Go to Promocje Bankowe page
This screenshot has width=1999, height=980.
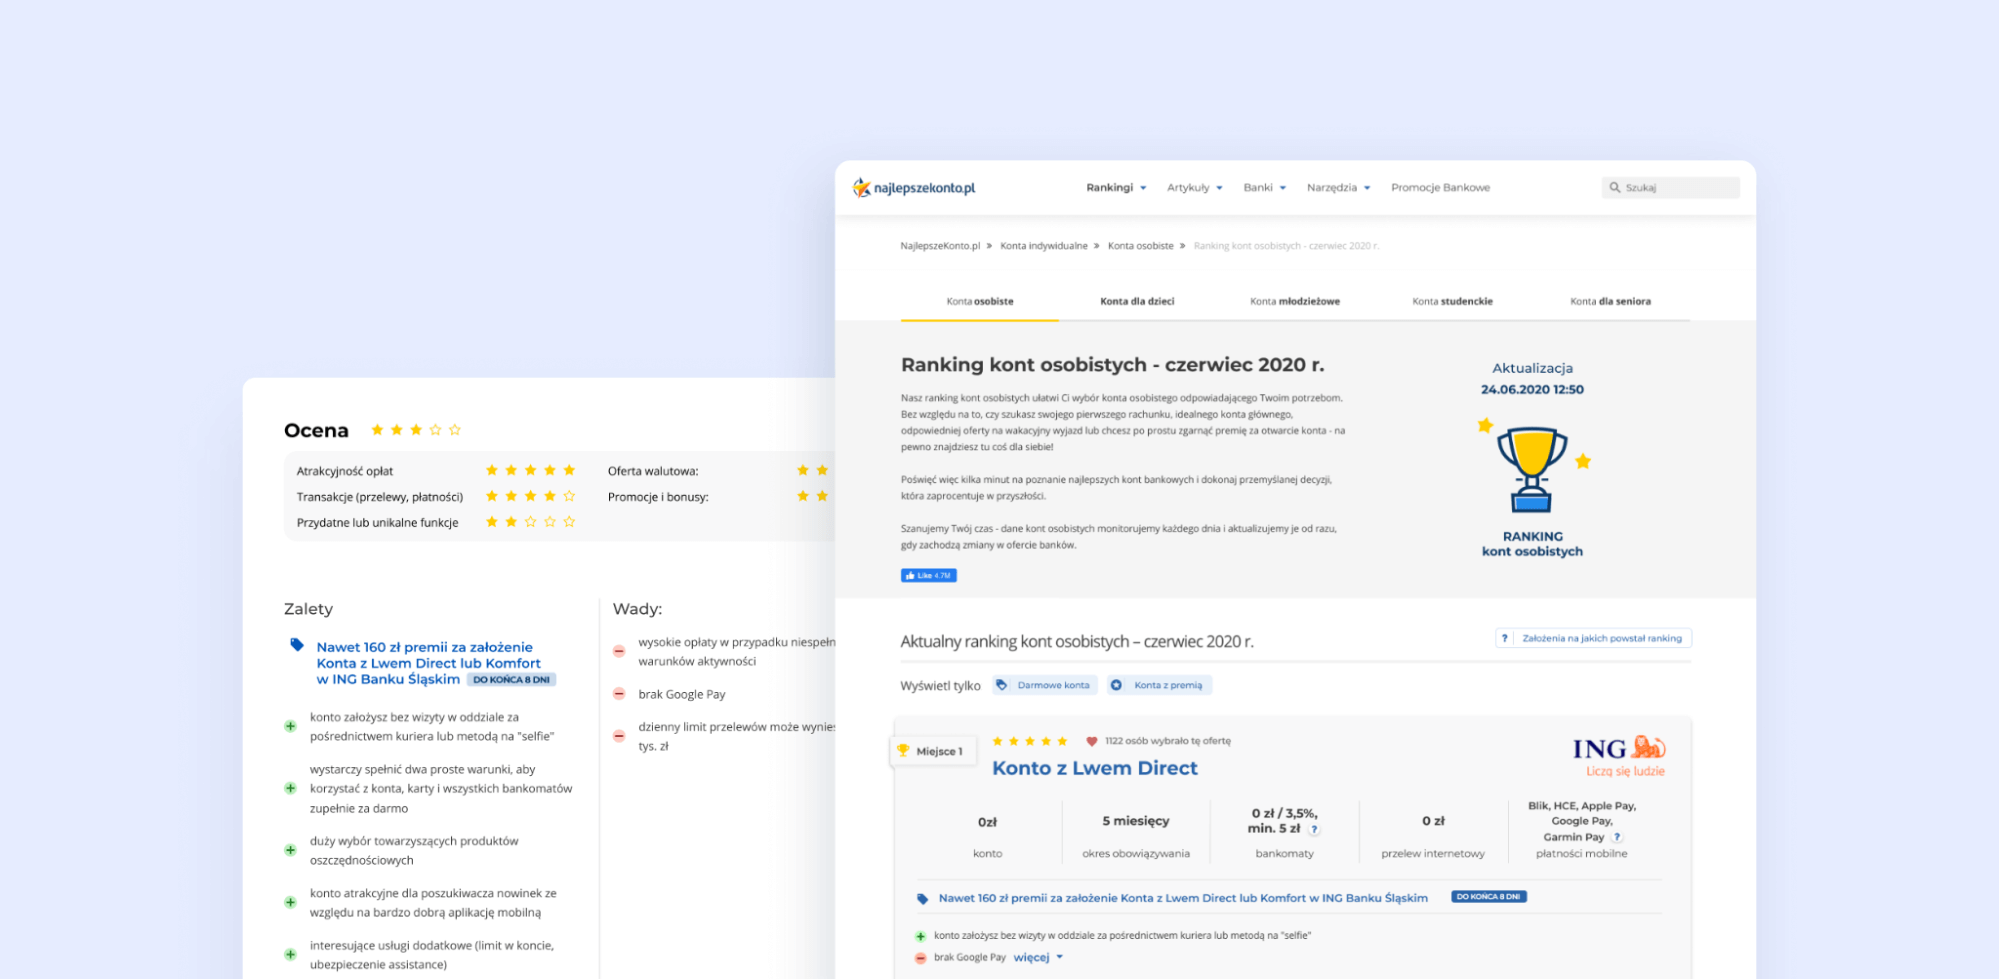[x=1440, y=188]
